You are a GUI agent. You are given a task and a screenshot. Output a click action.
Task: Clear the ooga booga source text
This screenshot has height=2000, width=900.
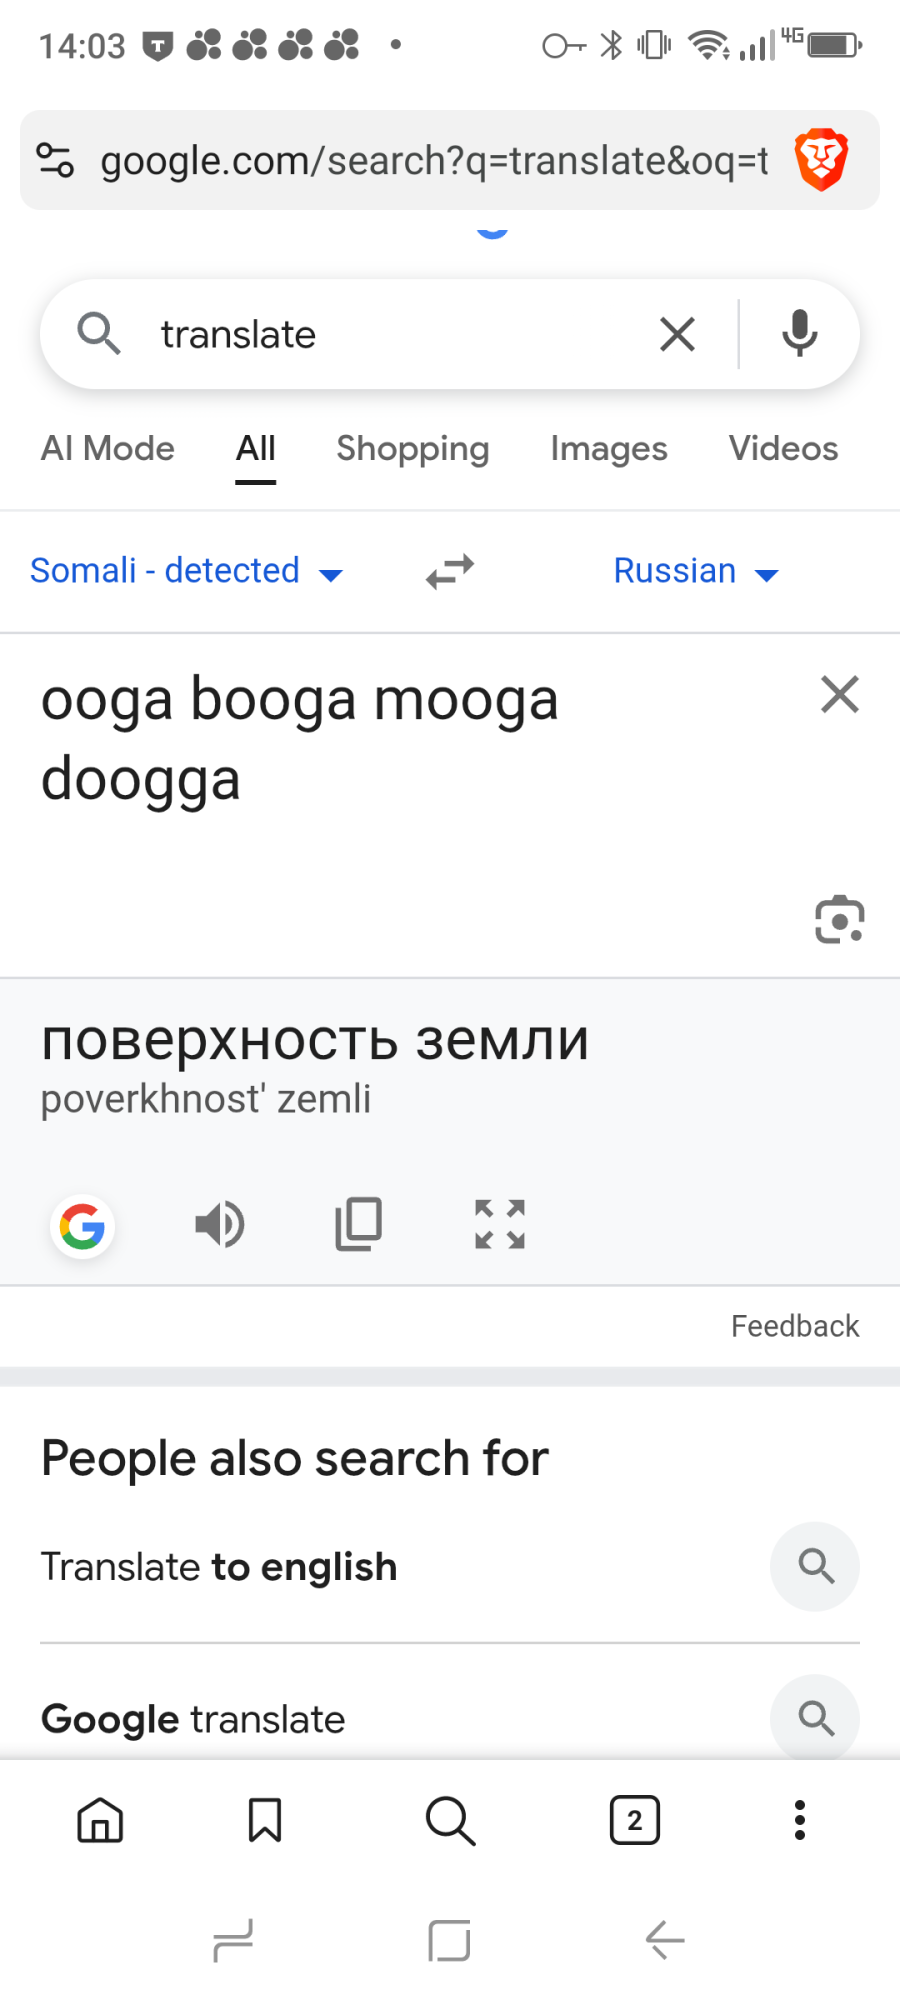coord(839,694)
